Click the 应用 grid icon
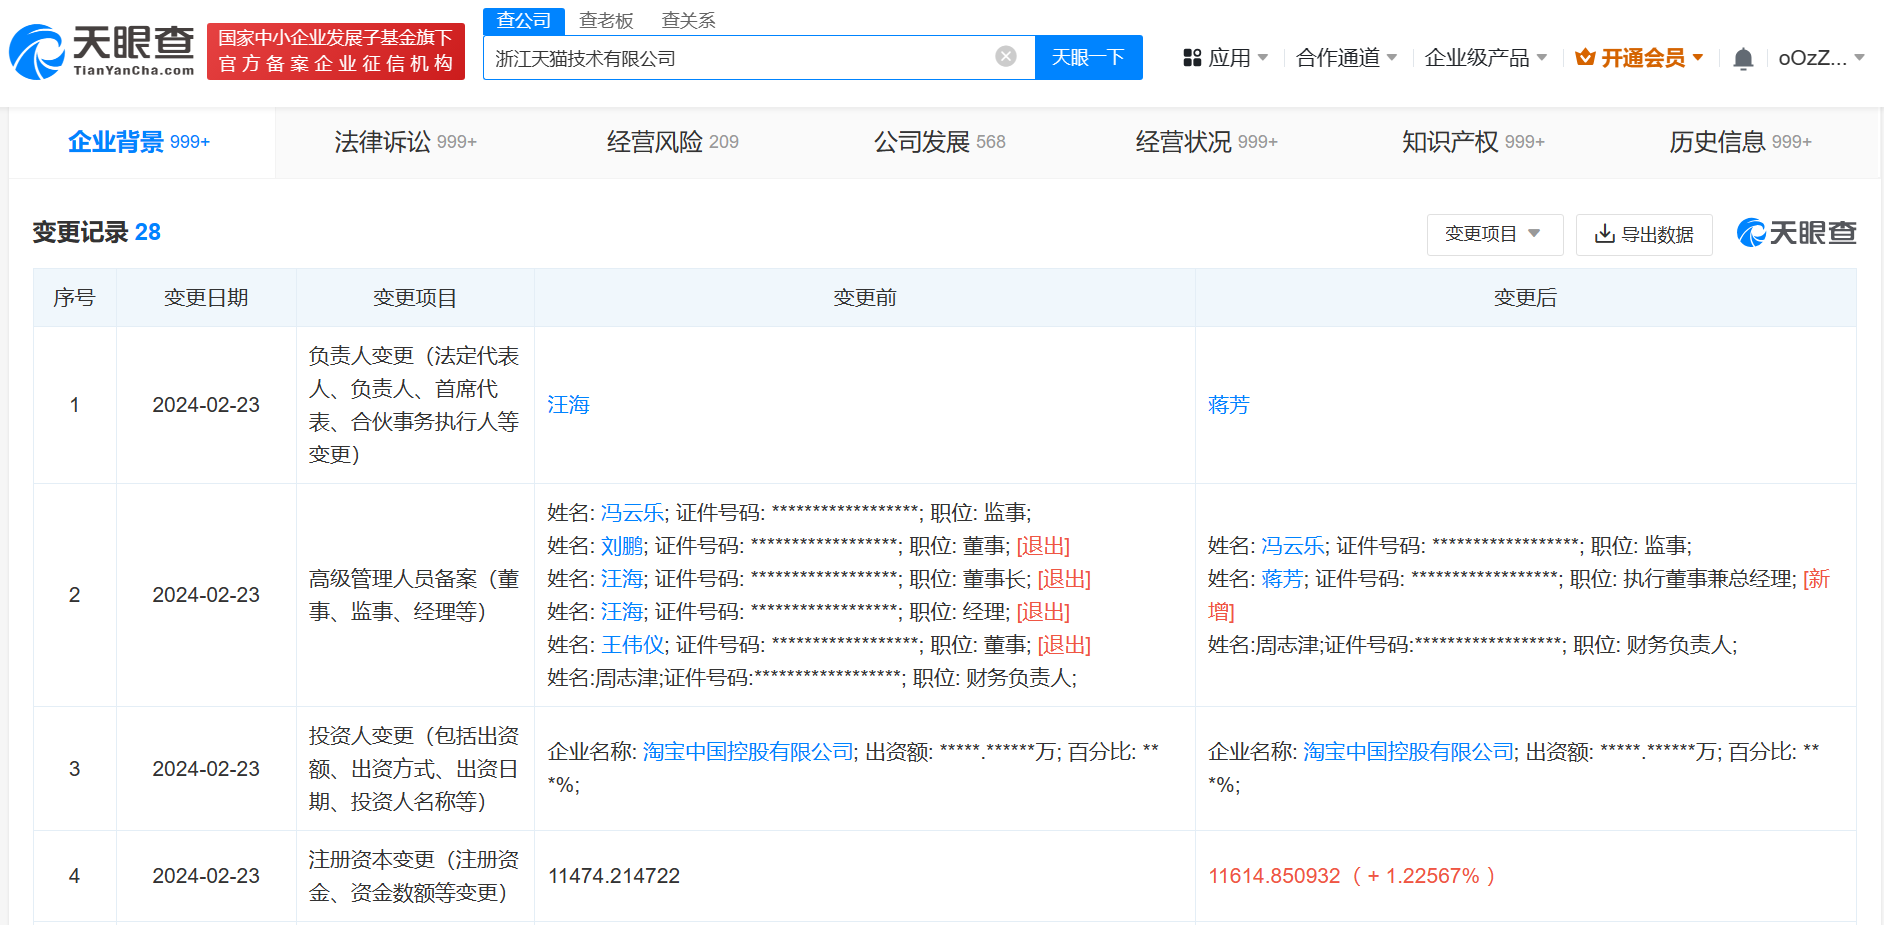1884x925 pixels. 1192,58
